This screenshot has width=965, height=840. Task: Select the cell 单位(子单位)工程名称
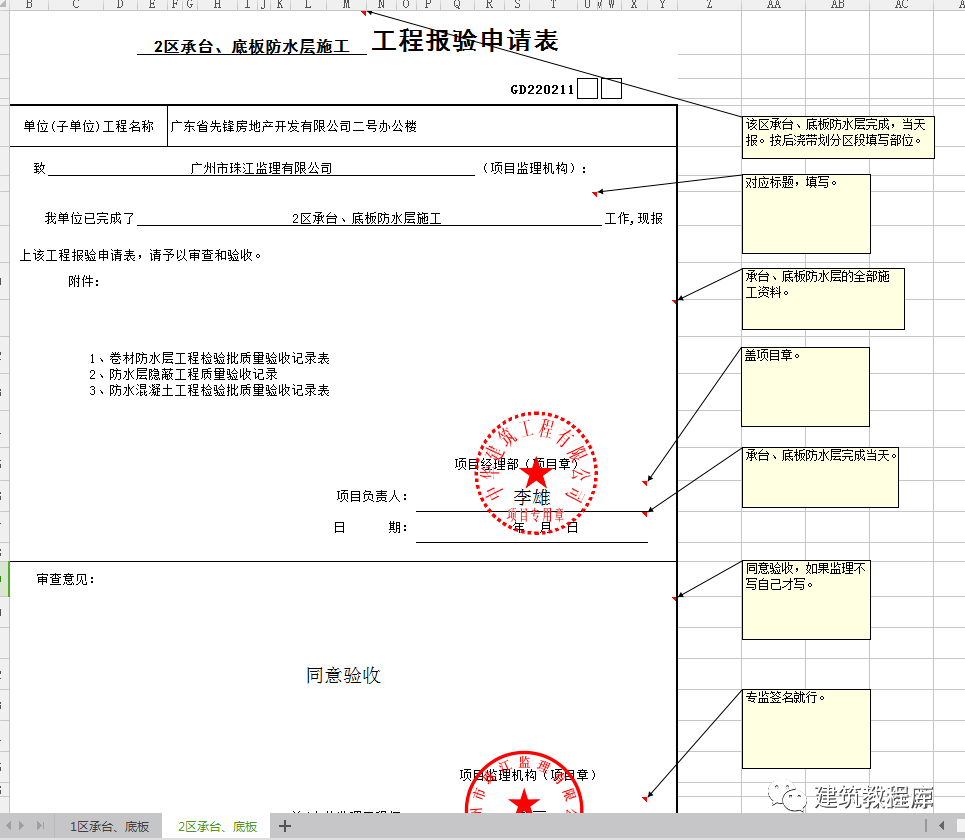coord(89,126)
